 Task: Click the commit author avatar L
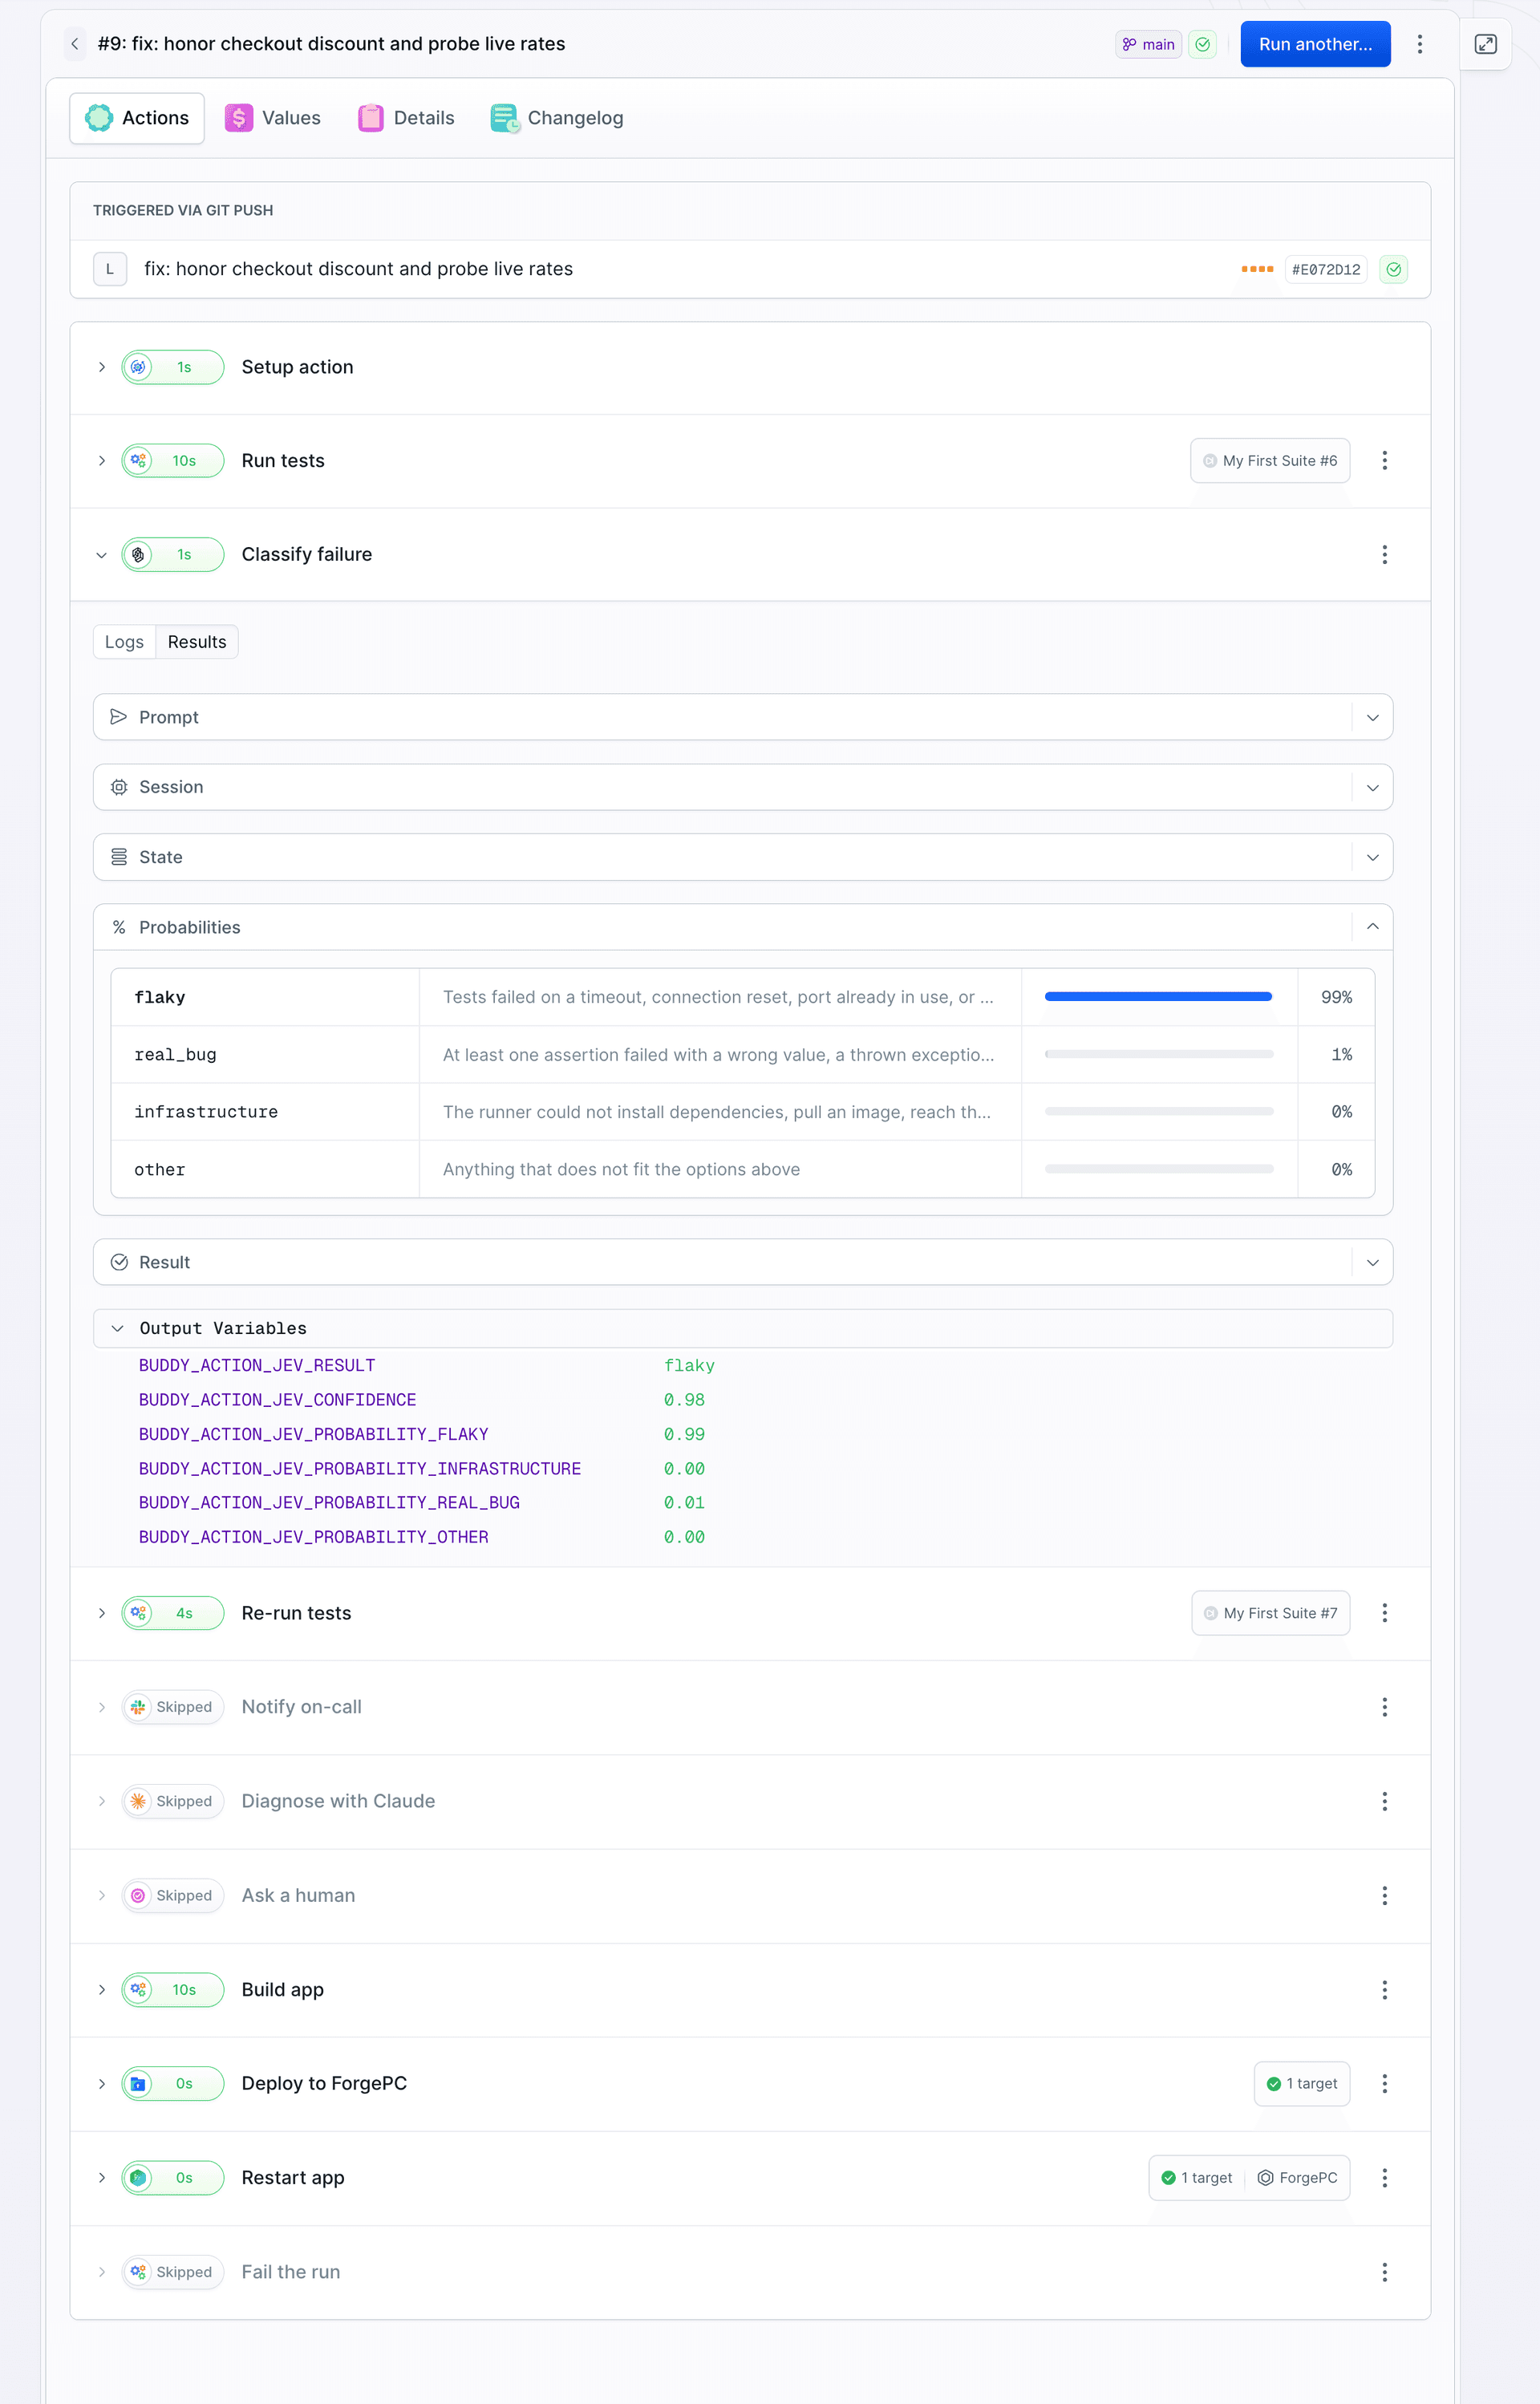[x=110, y=269]
